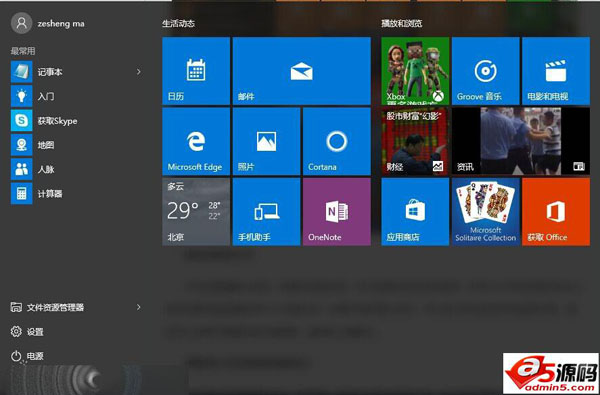
Task: Open the Cortana tile
Action: point(337,141)
